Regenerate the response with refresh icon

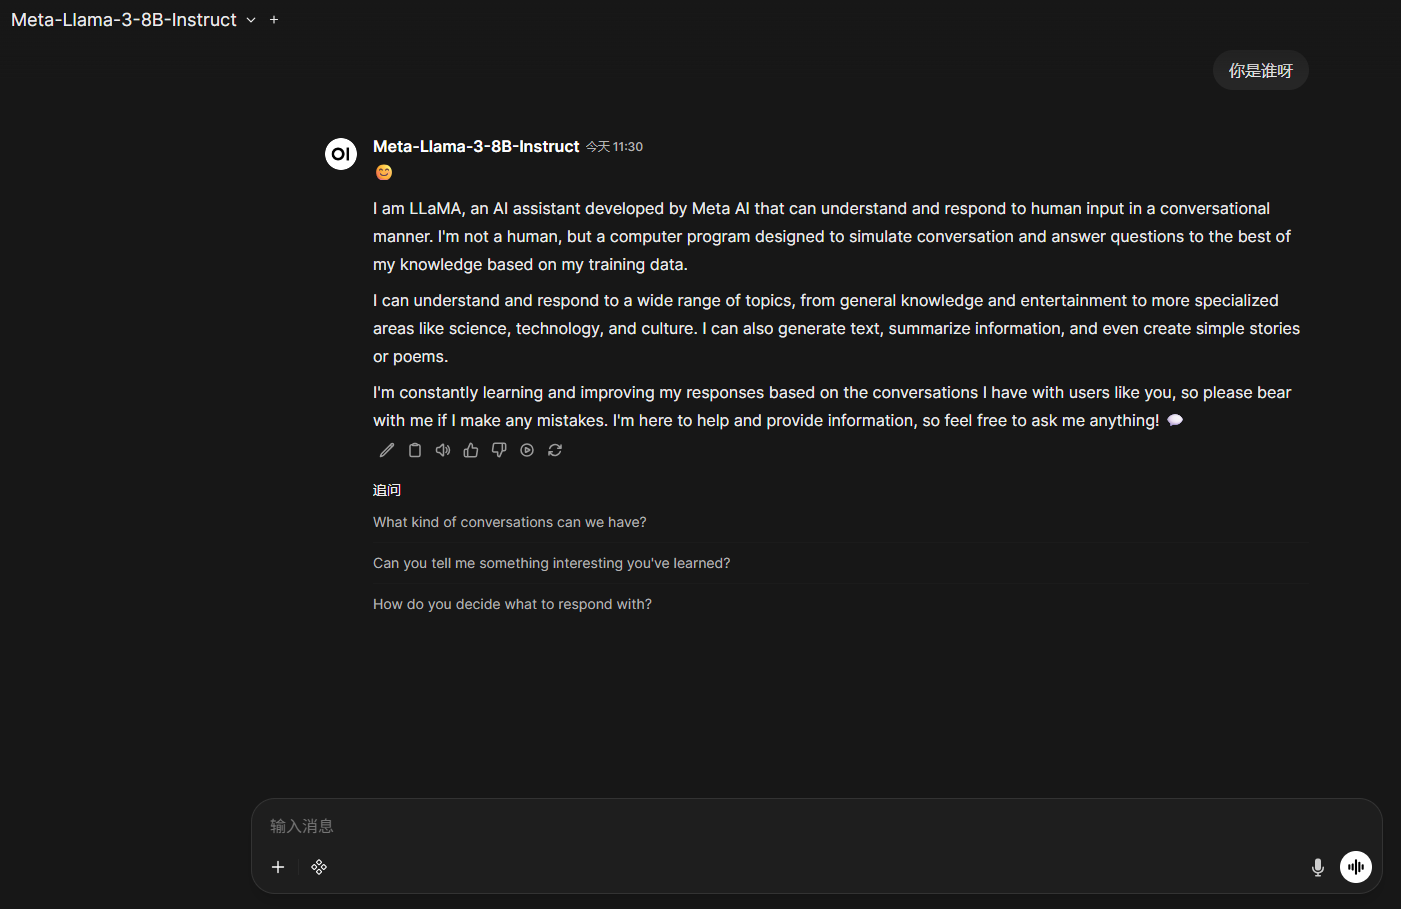[555, 450]
